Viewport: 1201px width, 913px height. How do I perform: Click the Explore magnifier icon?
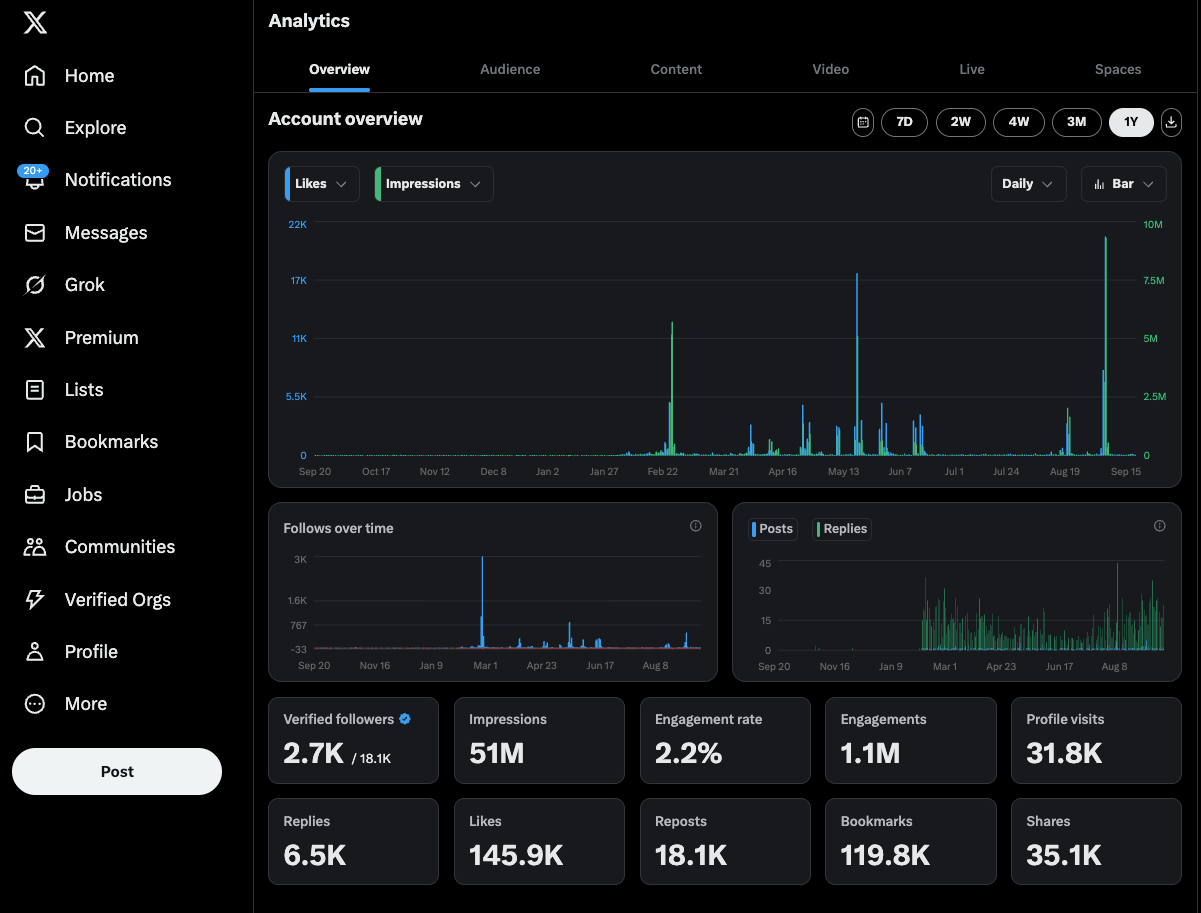coord(35,128)
